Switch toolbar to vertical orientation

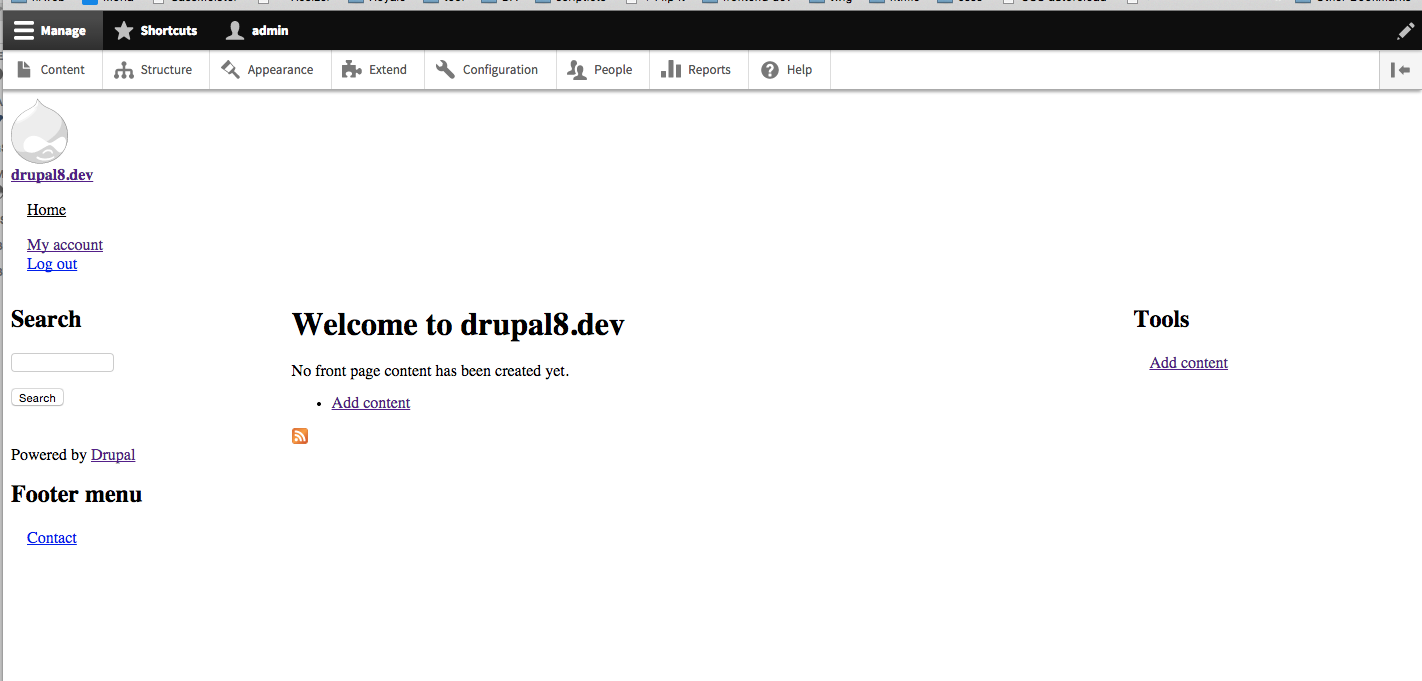pos(1400,70)
